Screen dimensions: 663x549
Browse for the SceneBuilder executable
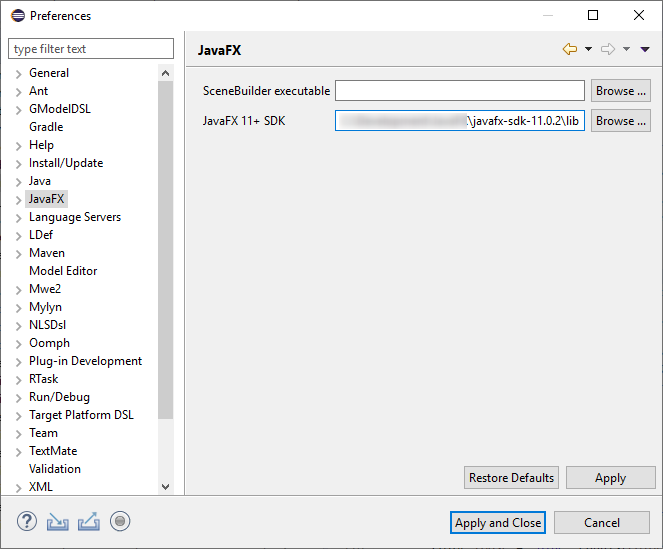click(x=621, y=91)
